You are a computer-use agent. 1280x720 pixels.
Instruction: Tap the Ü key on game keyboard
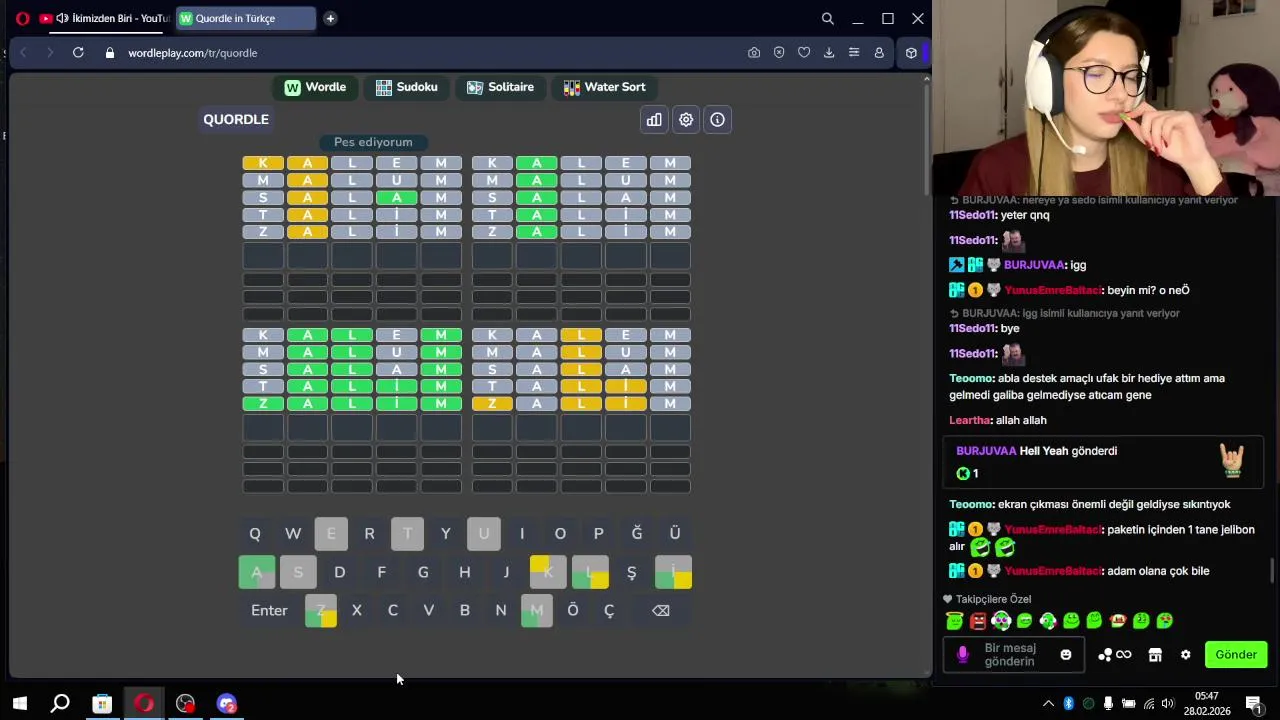tap(675, 534)
